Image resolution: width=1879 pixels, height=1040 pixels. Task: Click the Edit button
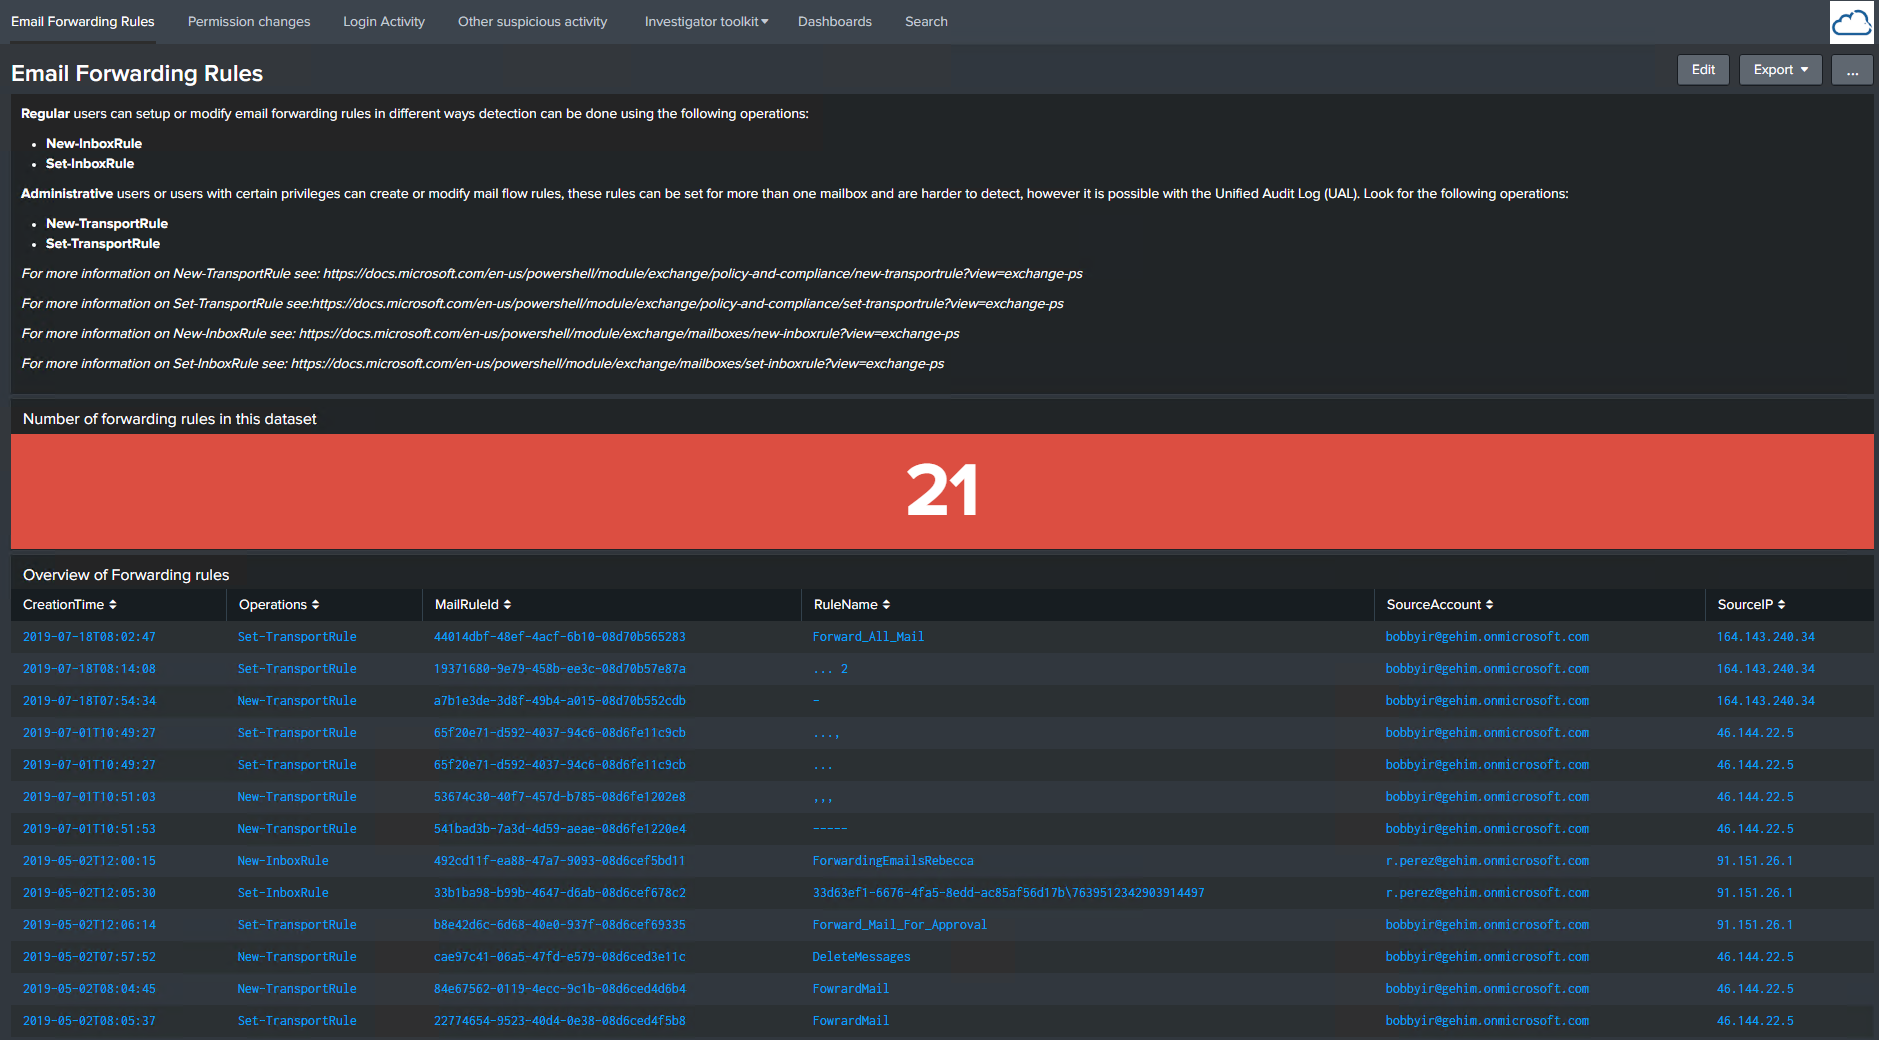(x=1703, y=70)
